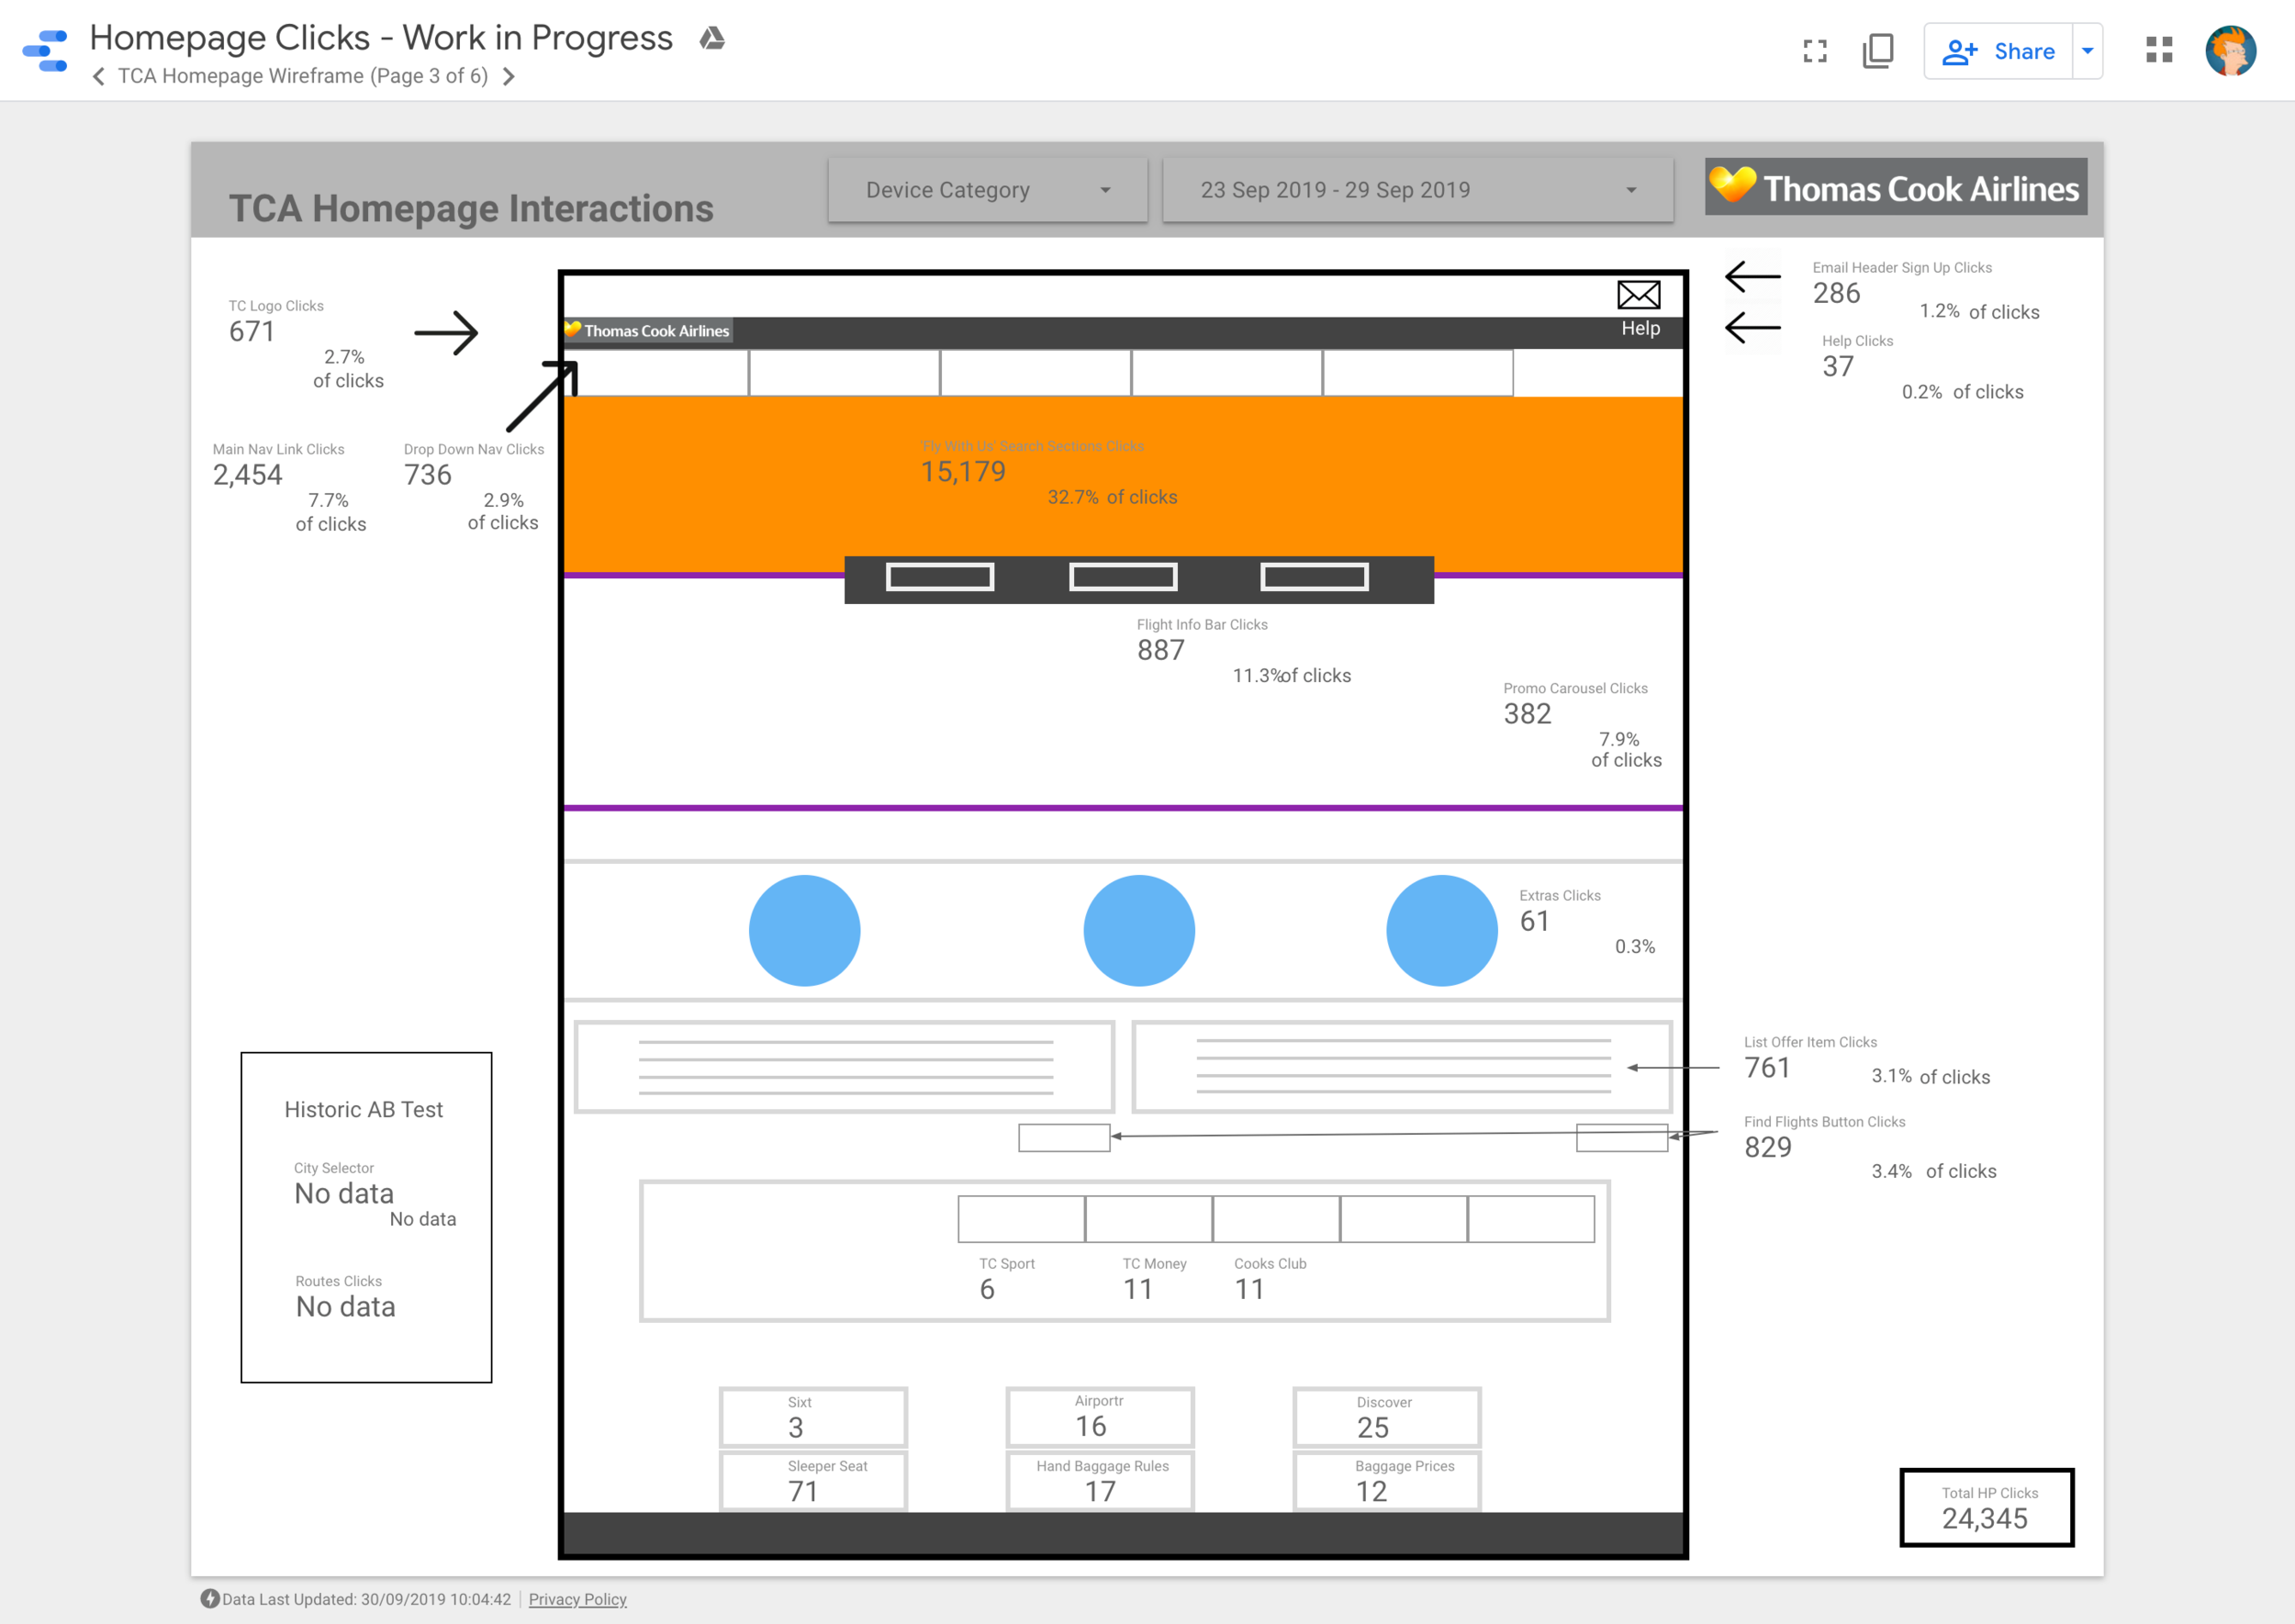Select the Routes Clicks No data scorecard

pos(345,1297)
